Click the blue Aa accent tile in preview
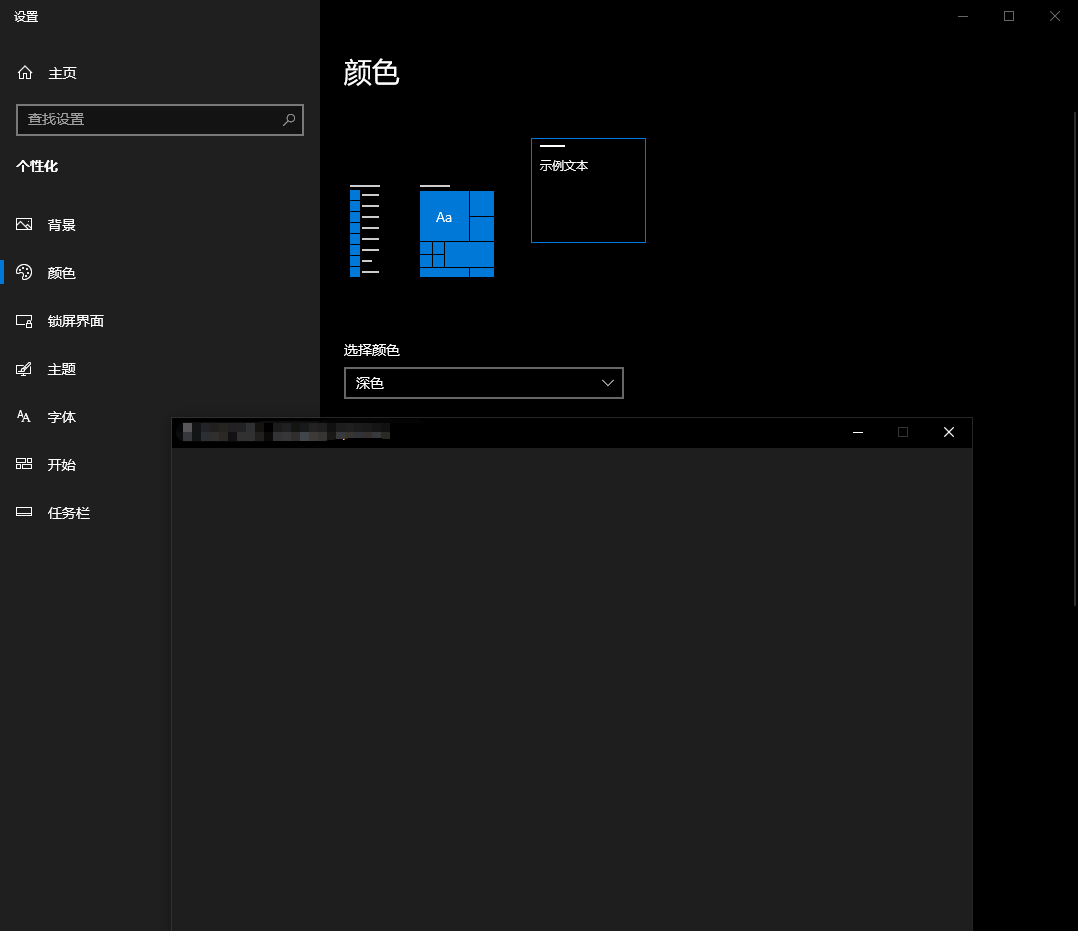The image size is (1078, 931). (444, 216)
